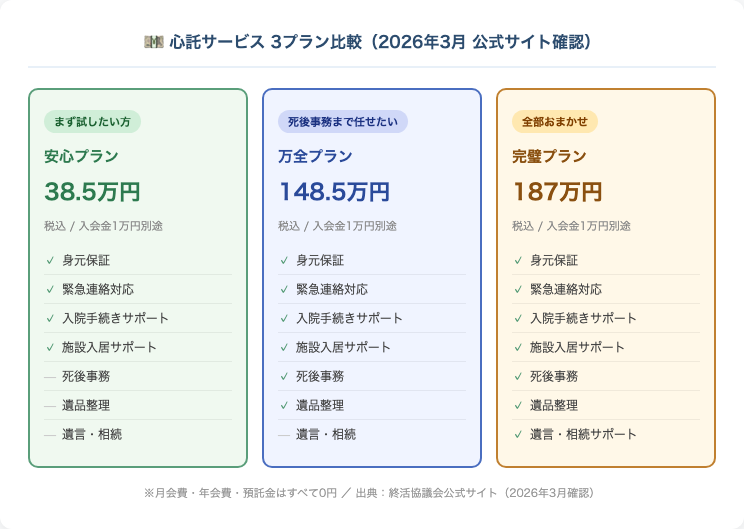
Task: Click the checkmark beside 入院手続きサポート in 万全プラン
Action: (284, 318)
